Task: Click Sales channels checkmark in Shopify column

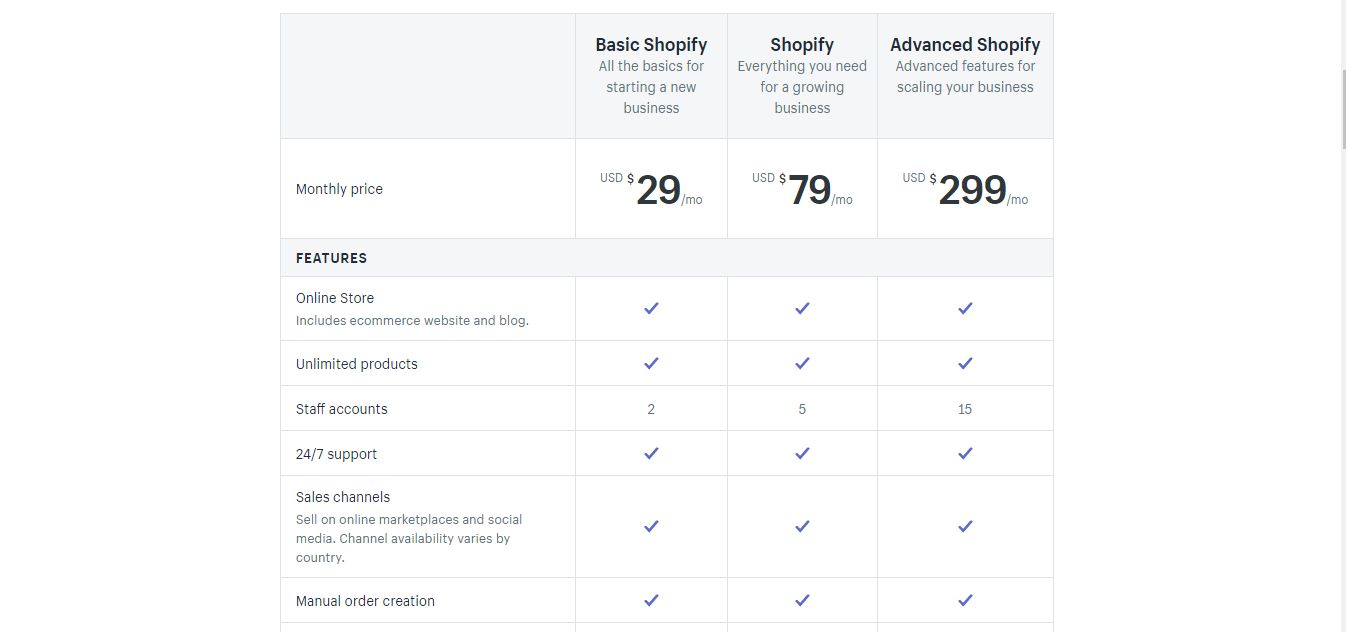Action: pyautogui.click(x=802, y=526)
